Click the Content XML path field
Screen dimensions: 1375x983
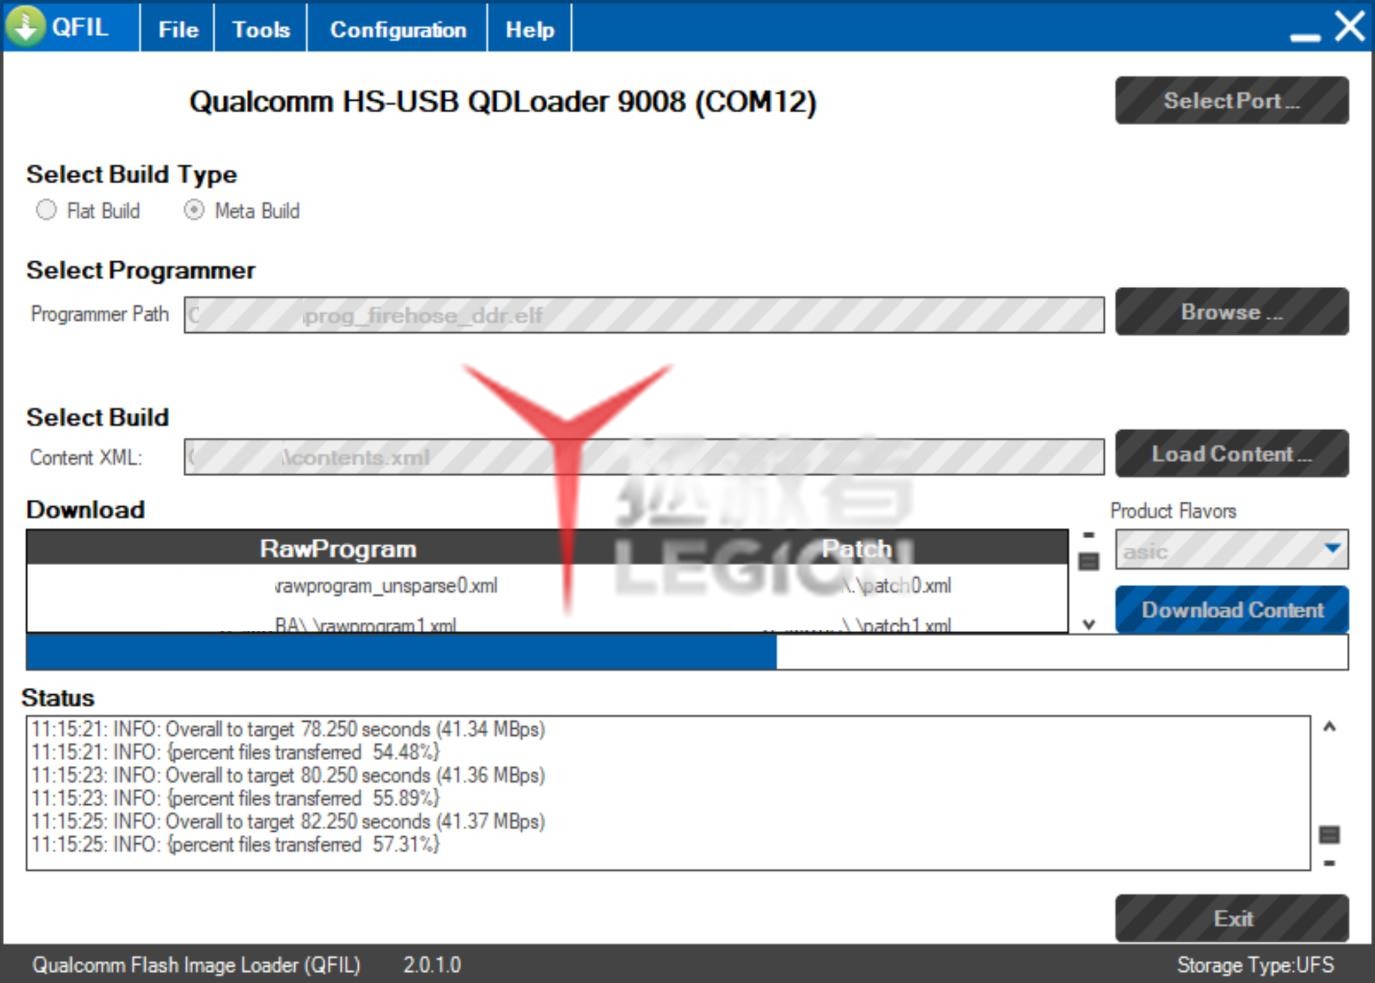click(x=644, y=457)
